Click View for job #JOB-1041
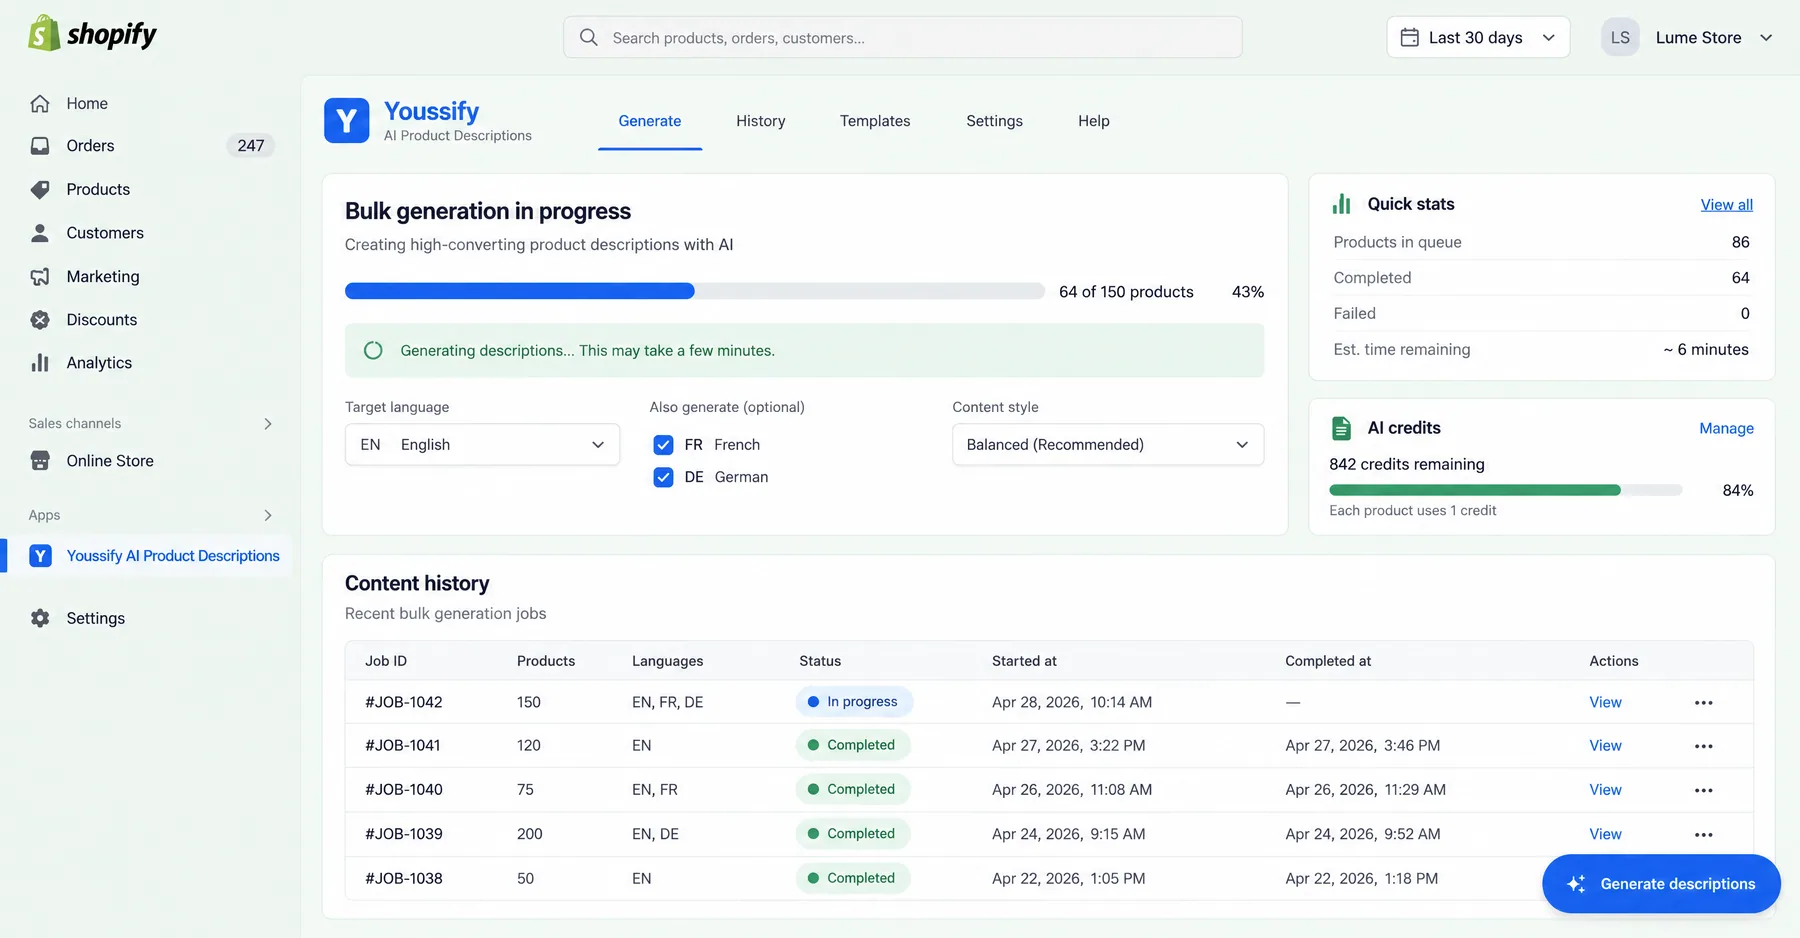The width and height of the screenshot is (1800, 938). coord(1605,746)
